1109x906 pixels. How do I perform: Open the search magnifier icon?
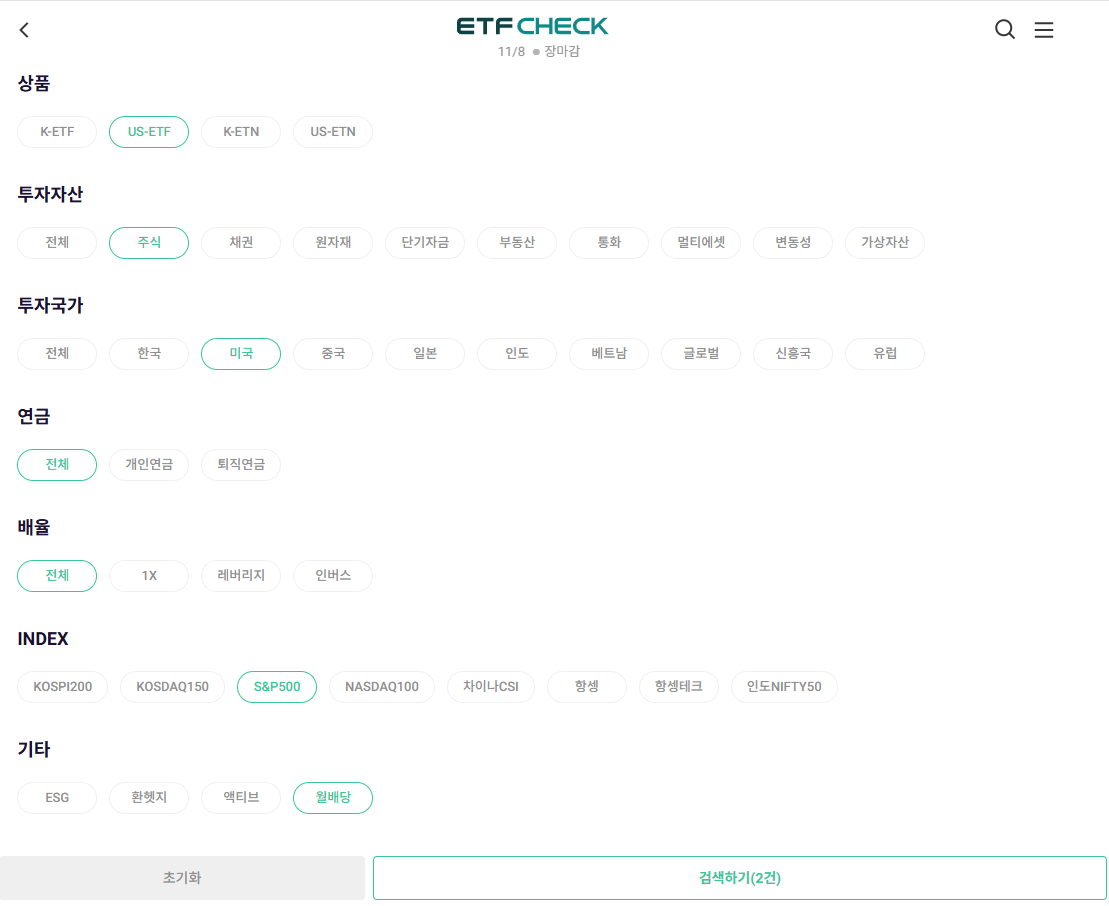pos(1004,30)
